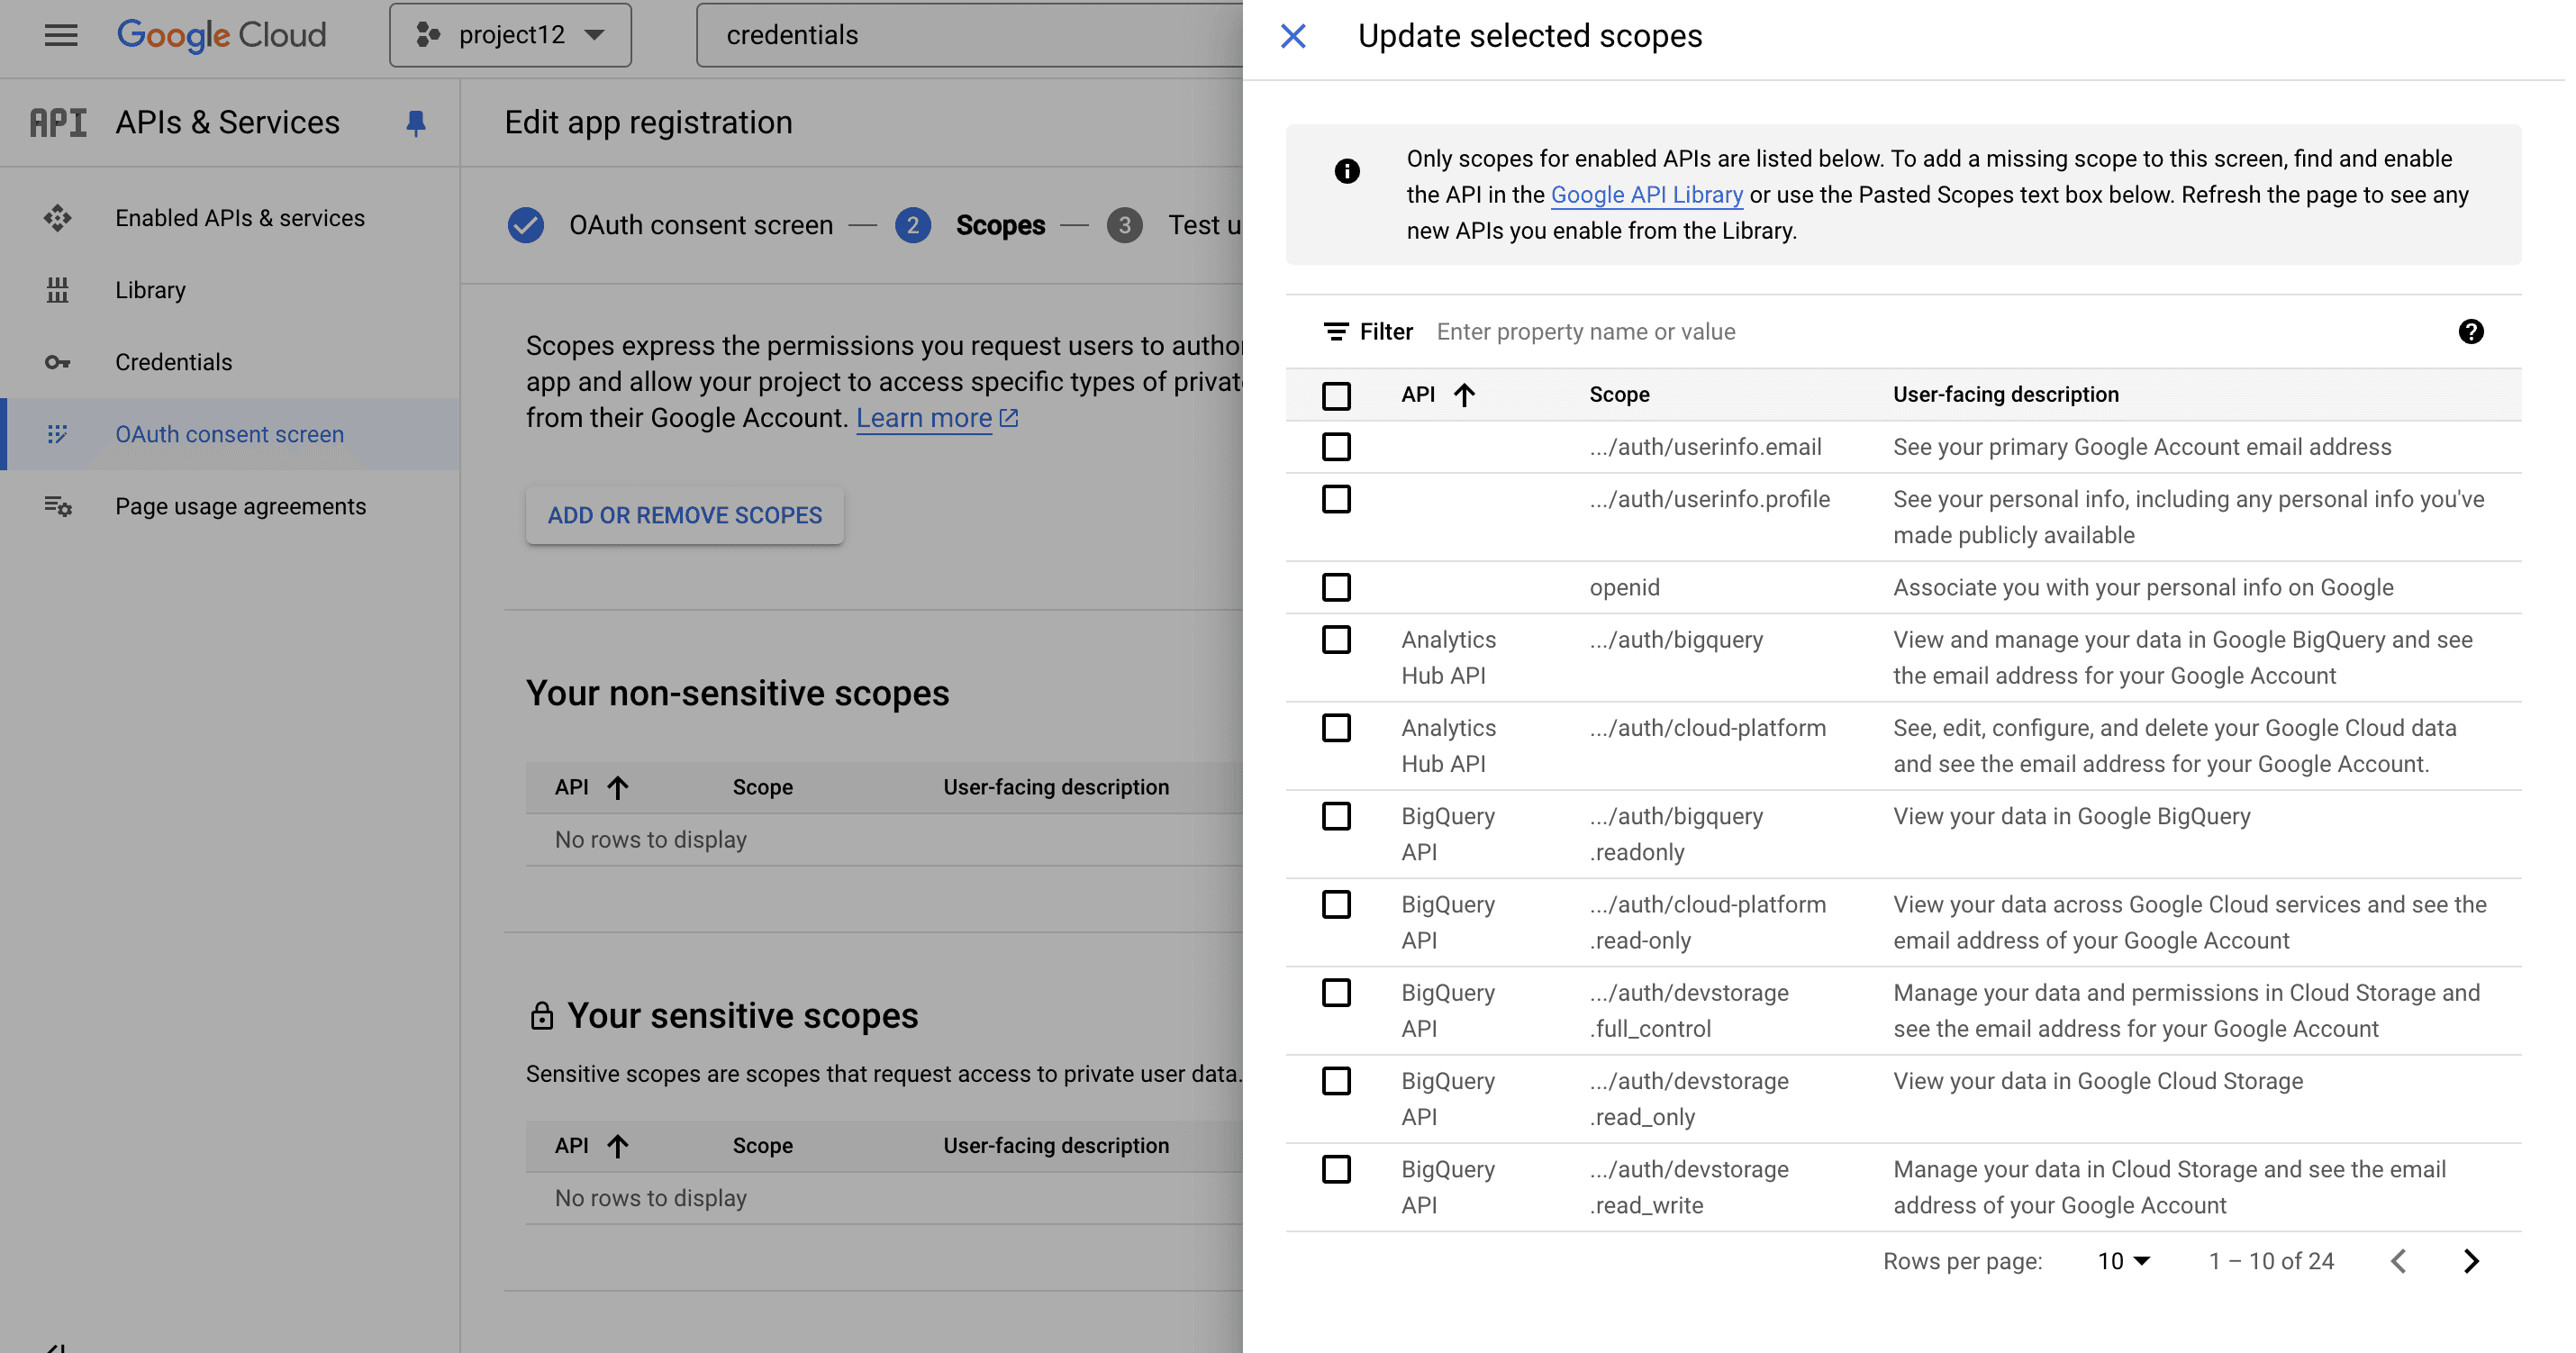Go to the next page of scopes
Image resolution: width=2576 pixels, height=1353 pixels.
pyautogui.click(x=2471, y=1261)
